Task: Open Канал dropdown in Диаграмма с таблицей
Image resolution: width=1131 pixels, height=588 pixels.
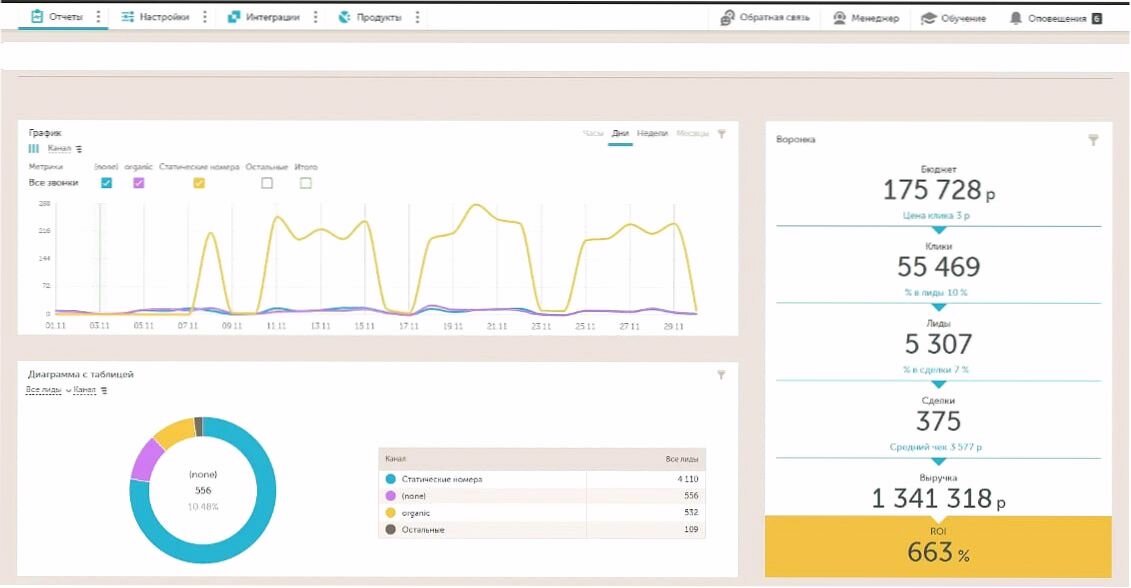Action: 84,390
